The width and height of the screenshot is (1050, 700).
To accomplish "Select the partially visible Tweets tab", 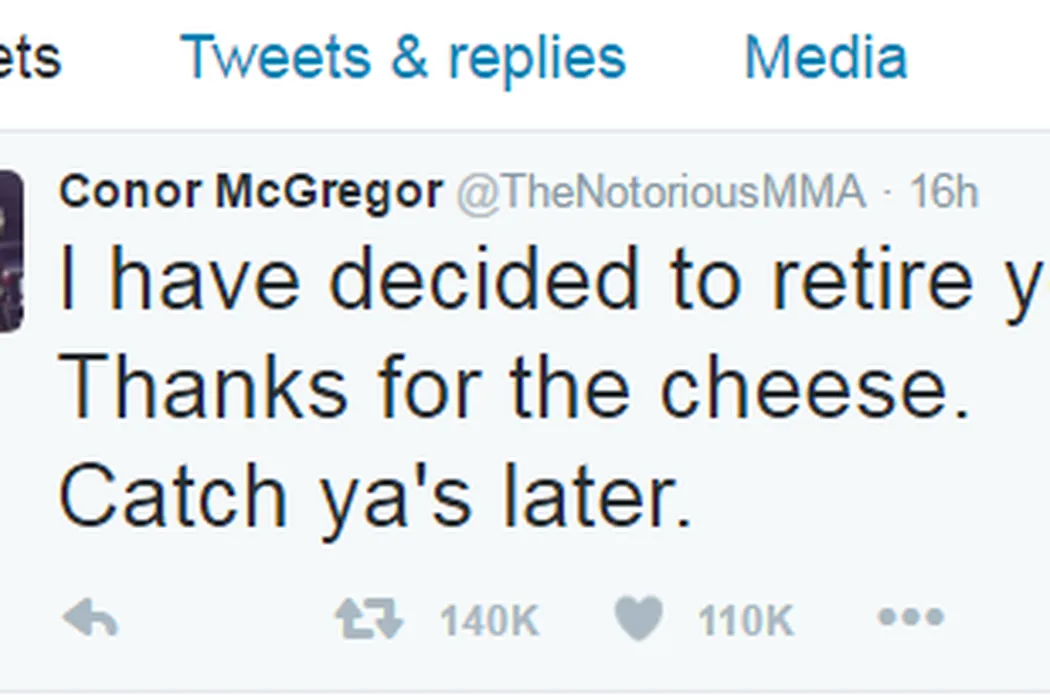I will point(30,58).
